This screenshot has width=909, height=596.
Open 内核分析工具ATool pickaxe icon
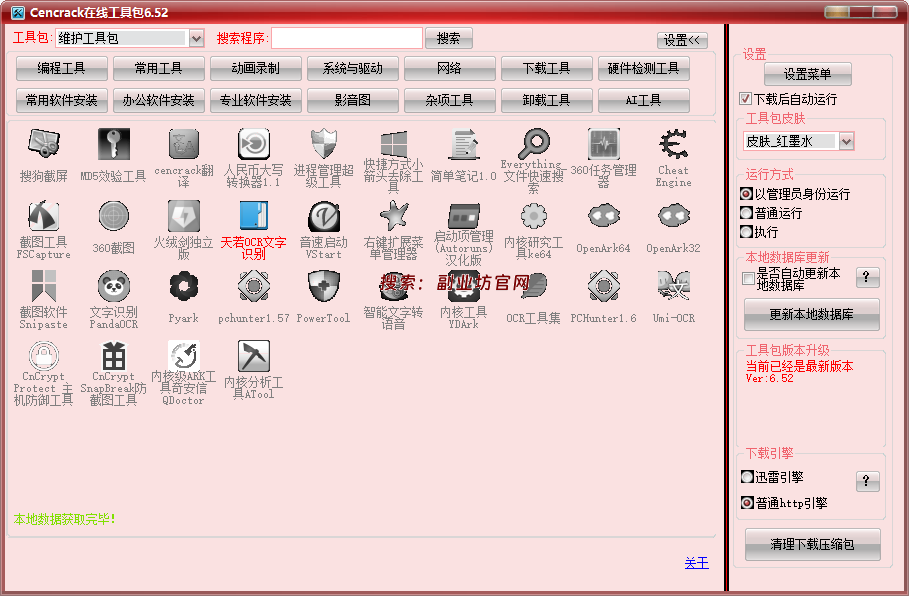coord(254,355)
